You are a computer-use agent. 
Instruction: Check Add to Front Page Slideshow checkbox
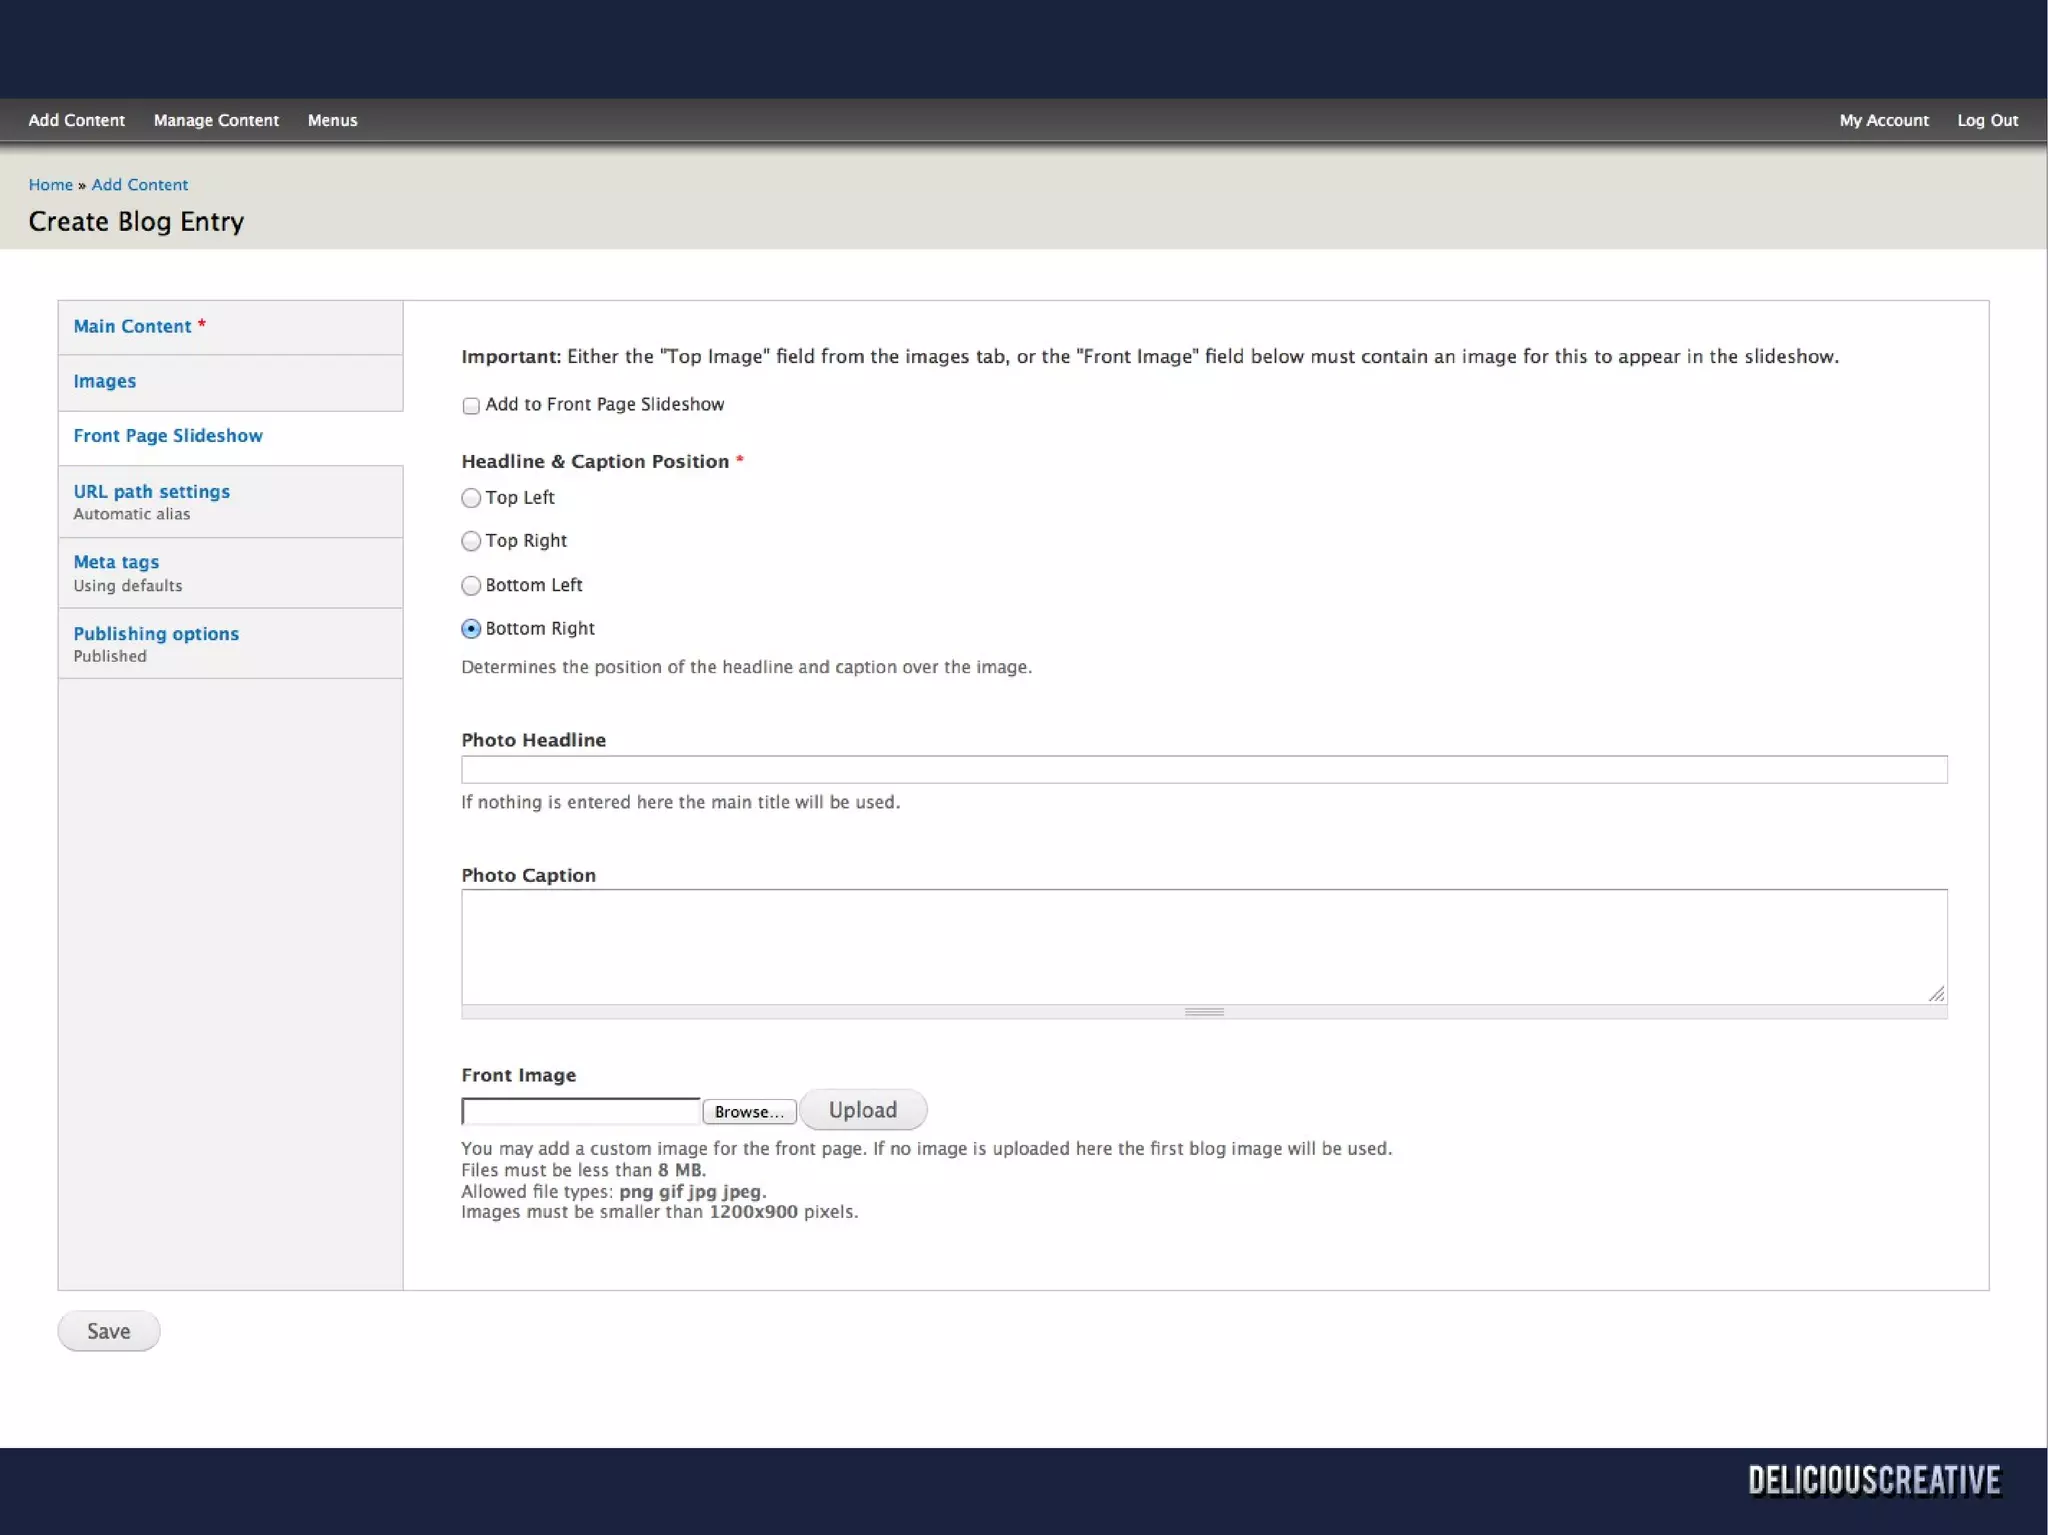(471, 406)
